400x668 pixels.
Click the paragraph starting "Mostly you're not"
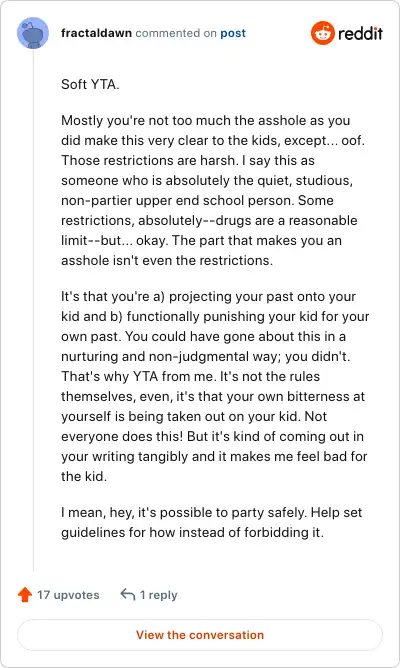coord(213,190)
